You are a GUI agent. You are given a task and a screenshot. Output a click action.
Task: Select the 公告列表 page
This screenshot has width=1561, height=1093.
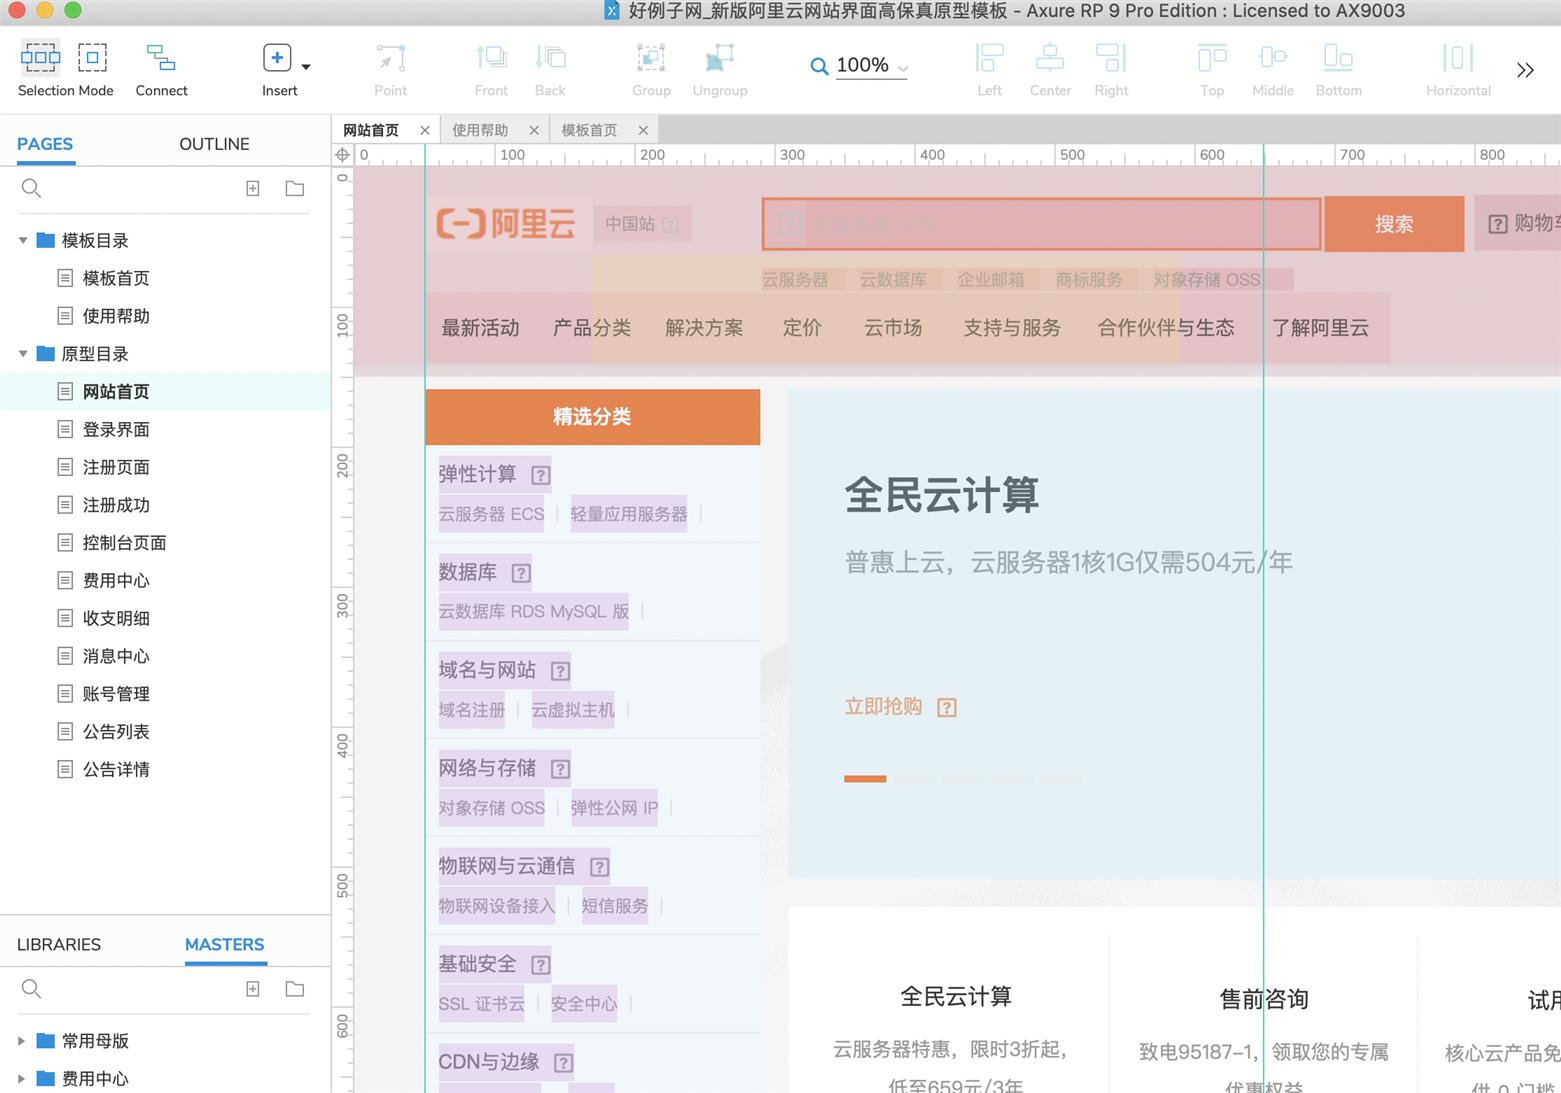point(116,732)
